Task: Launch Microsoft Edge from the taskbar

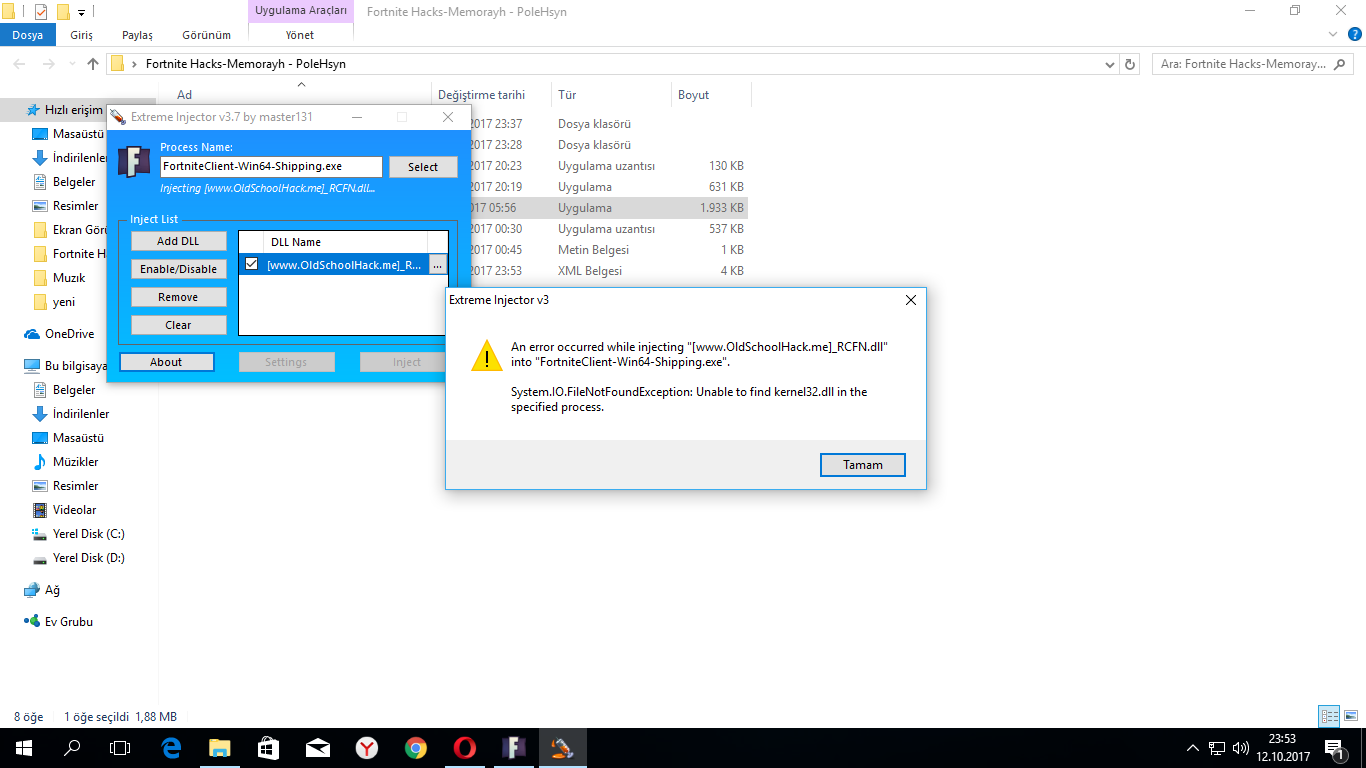Action: [x=171, y=748]
